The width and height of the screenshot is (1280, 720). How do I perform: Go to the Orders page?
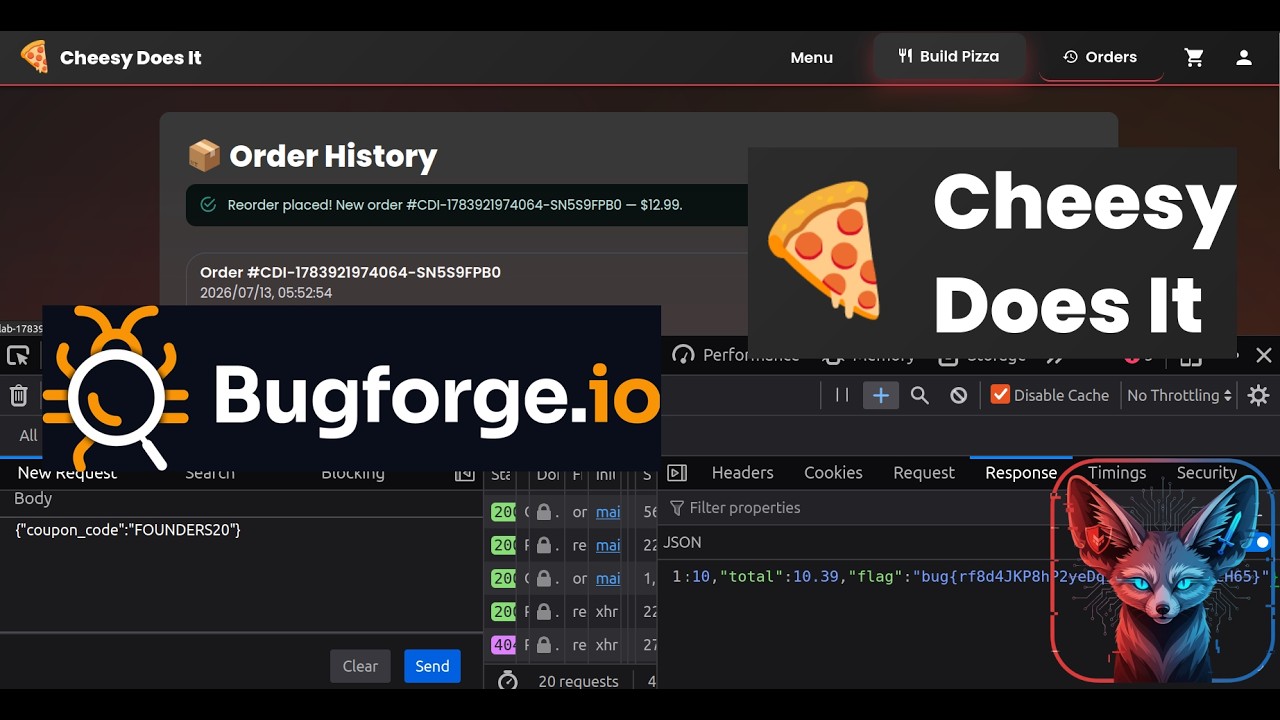[x=1100, y=57]
